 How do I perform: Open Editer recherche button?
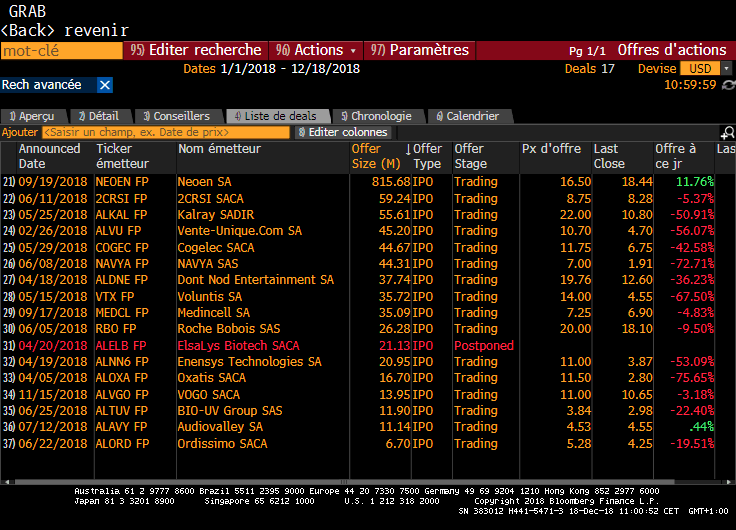point(196,50)
